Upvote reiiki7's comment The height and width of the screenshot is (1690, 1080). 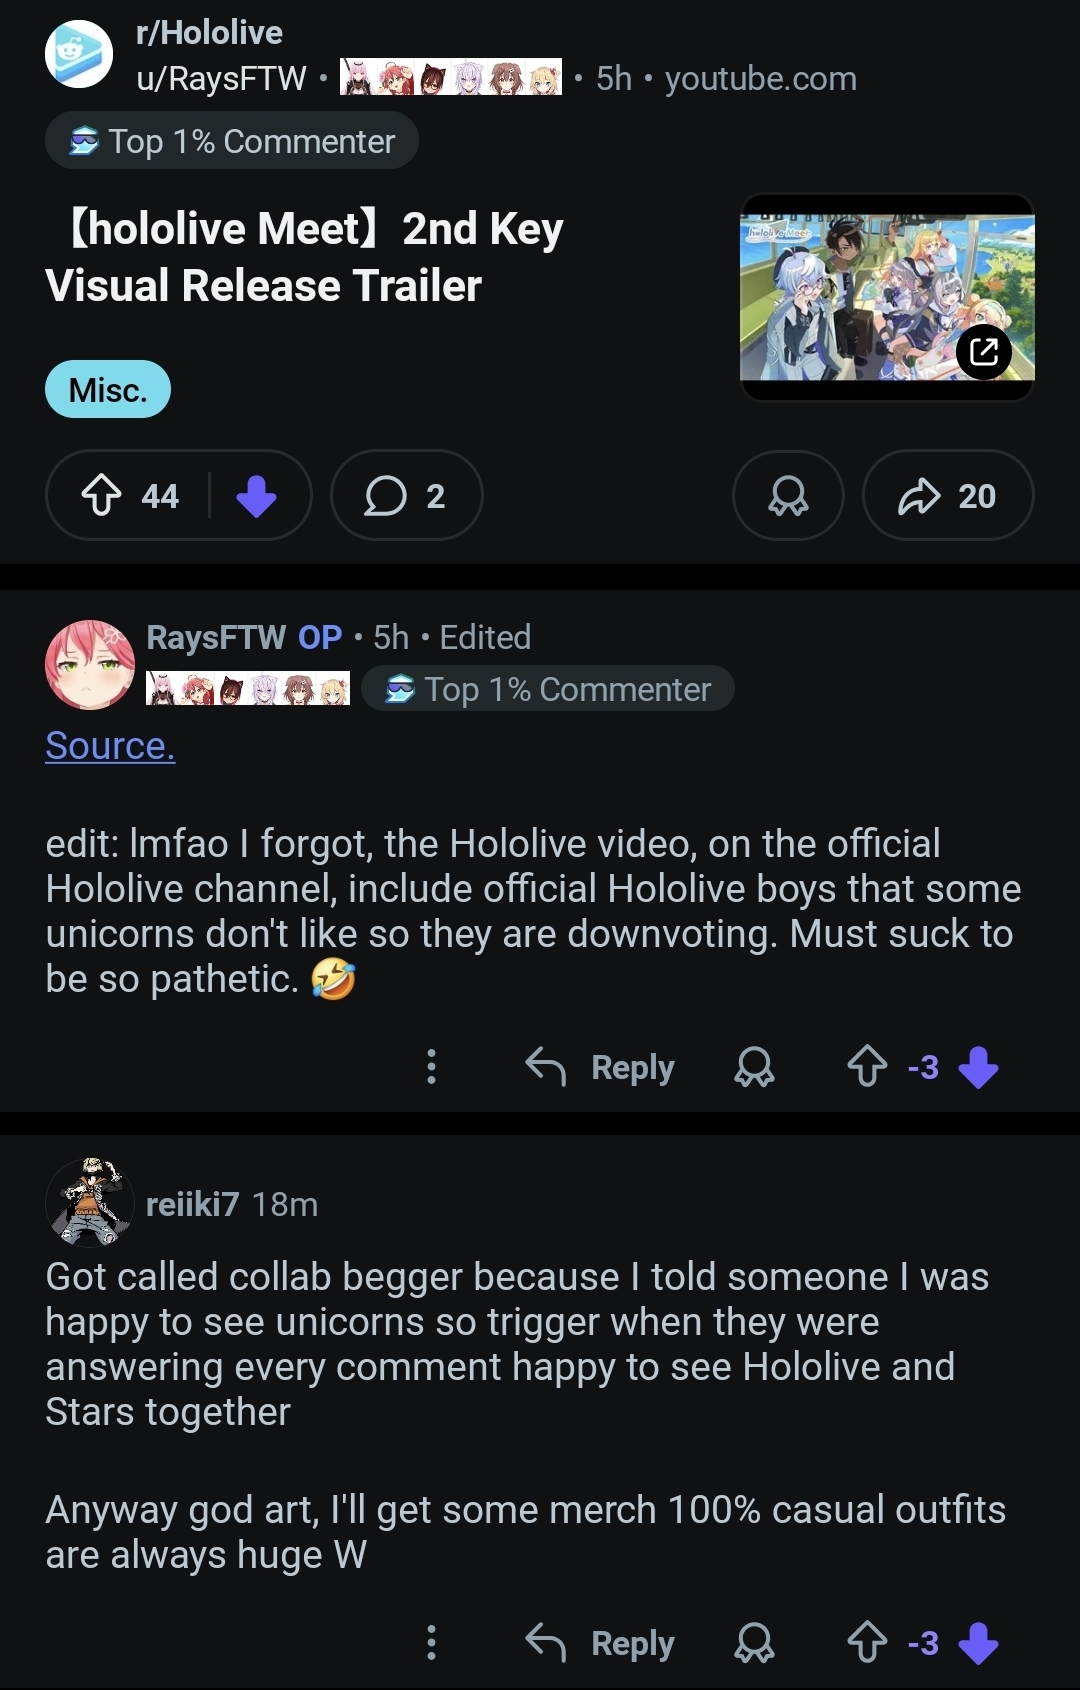[x=867, y=1643]
